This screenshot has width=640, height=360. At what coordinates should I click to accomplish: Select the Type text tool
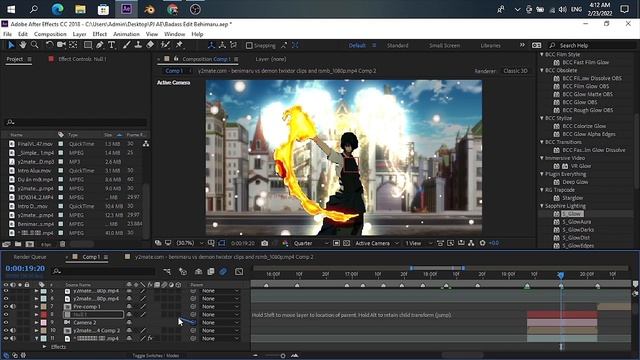[111, 45]
